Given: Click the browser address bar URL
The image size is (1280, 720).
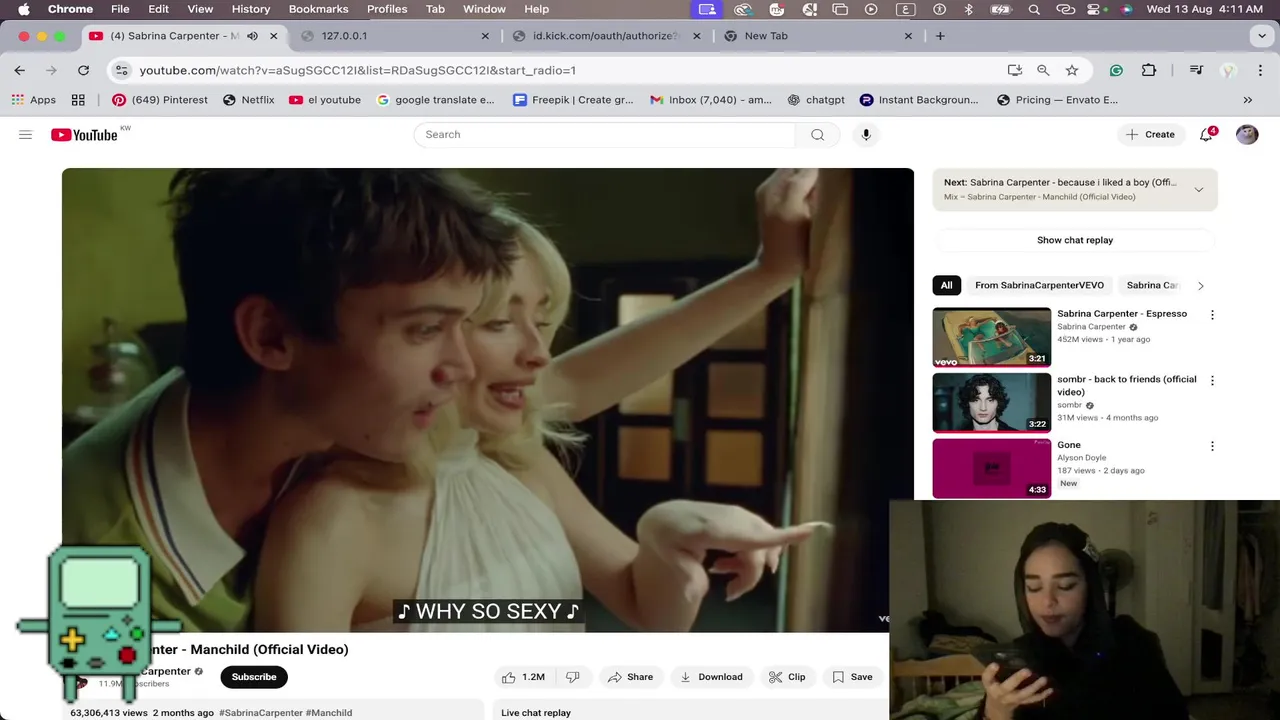Looking at the screenshot, I should coord(358,70).
